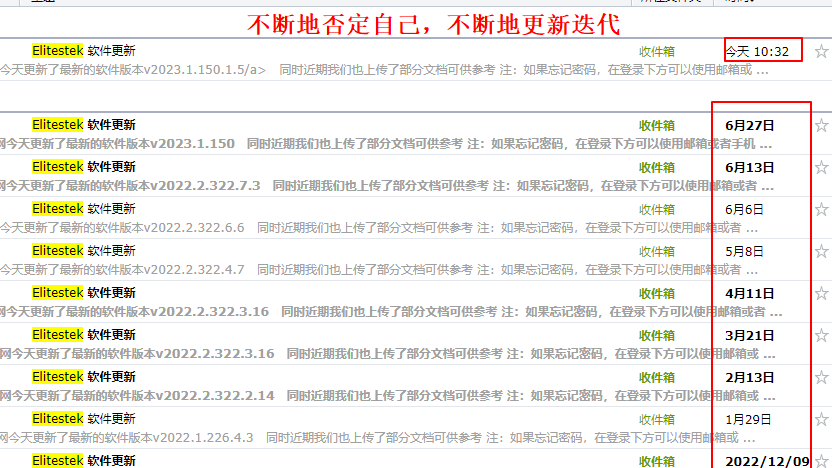Viewport: 832px width, 468px height.
Task: Star the 5月8日 Elitestek email
Action: [821, 251]
